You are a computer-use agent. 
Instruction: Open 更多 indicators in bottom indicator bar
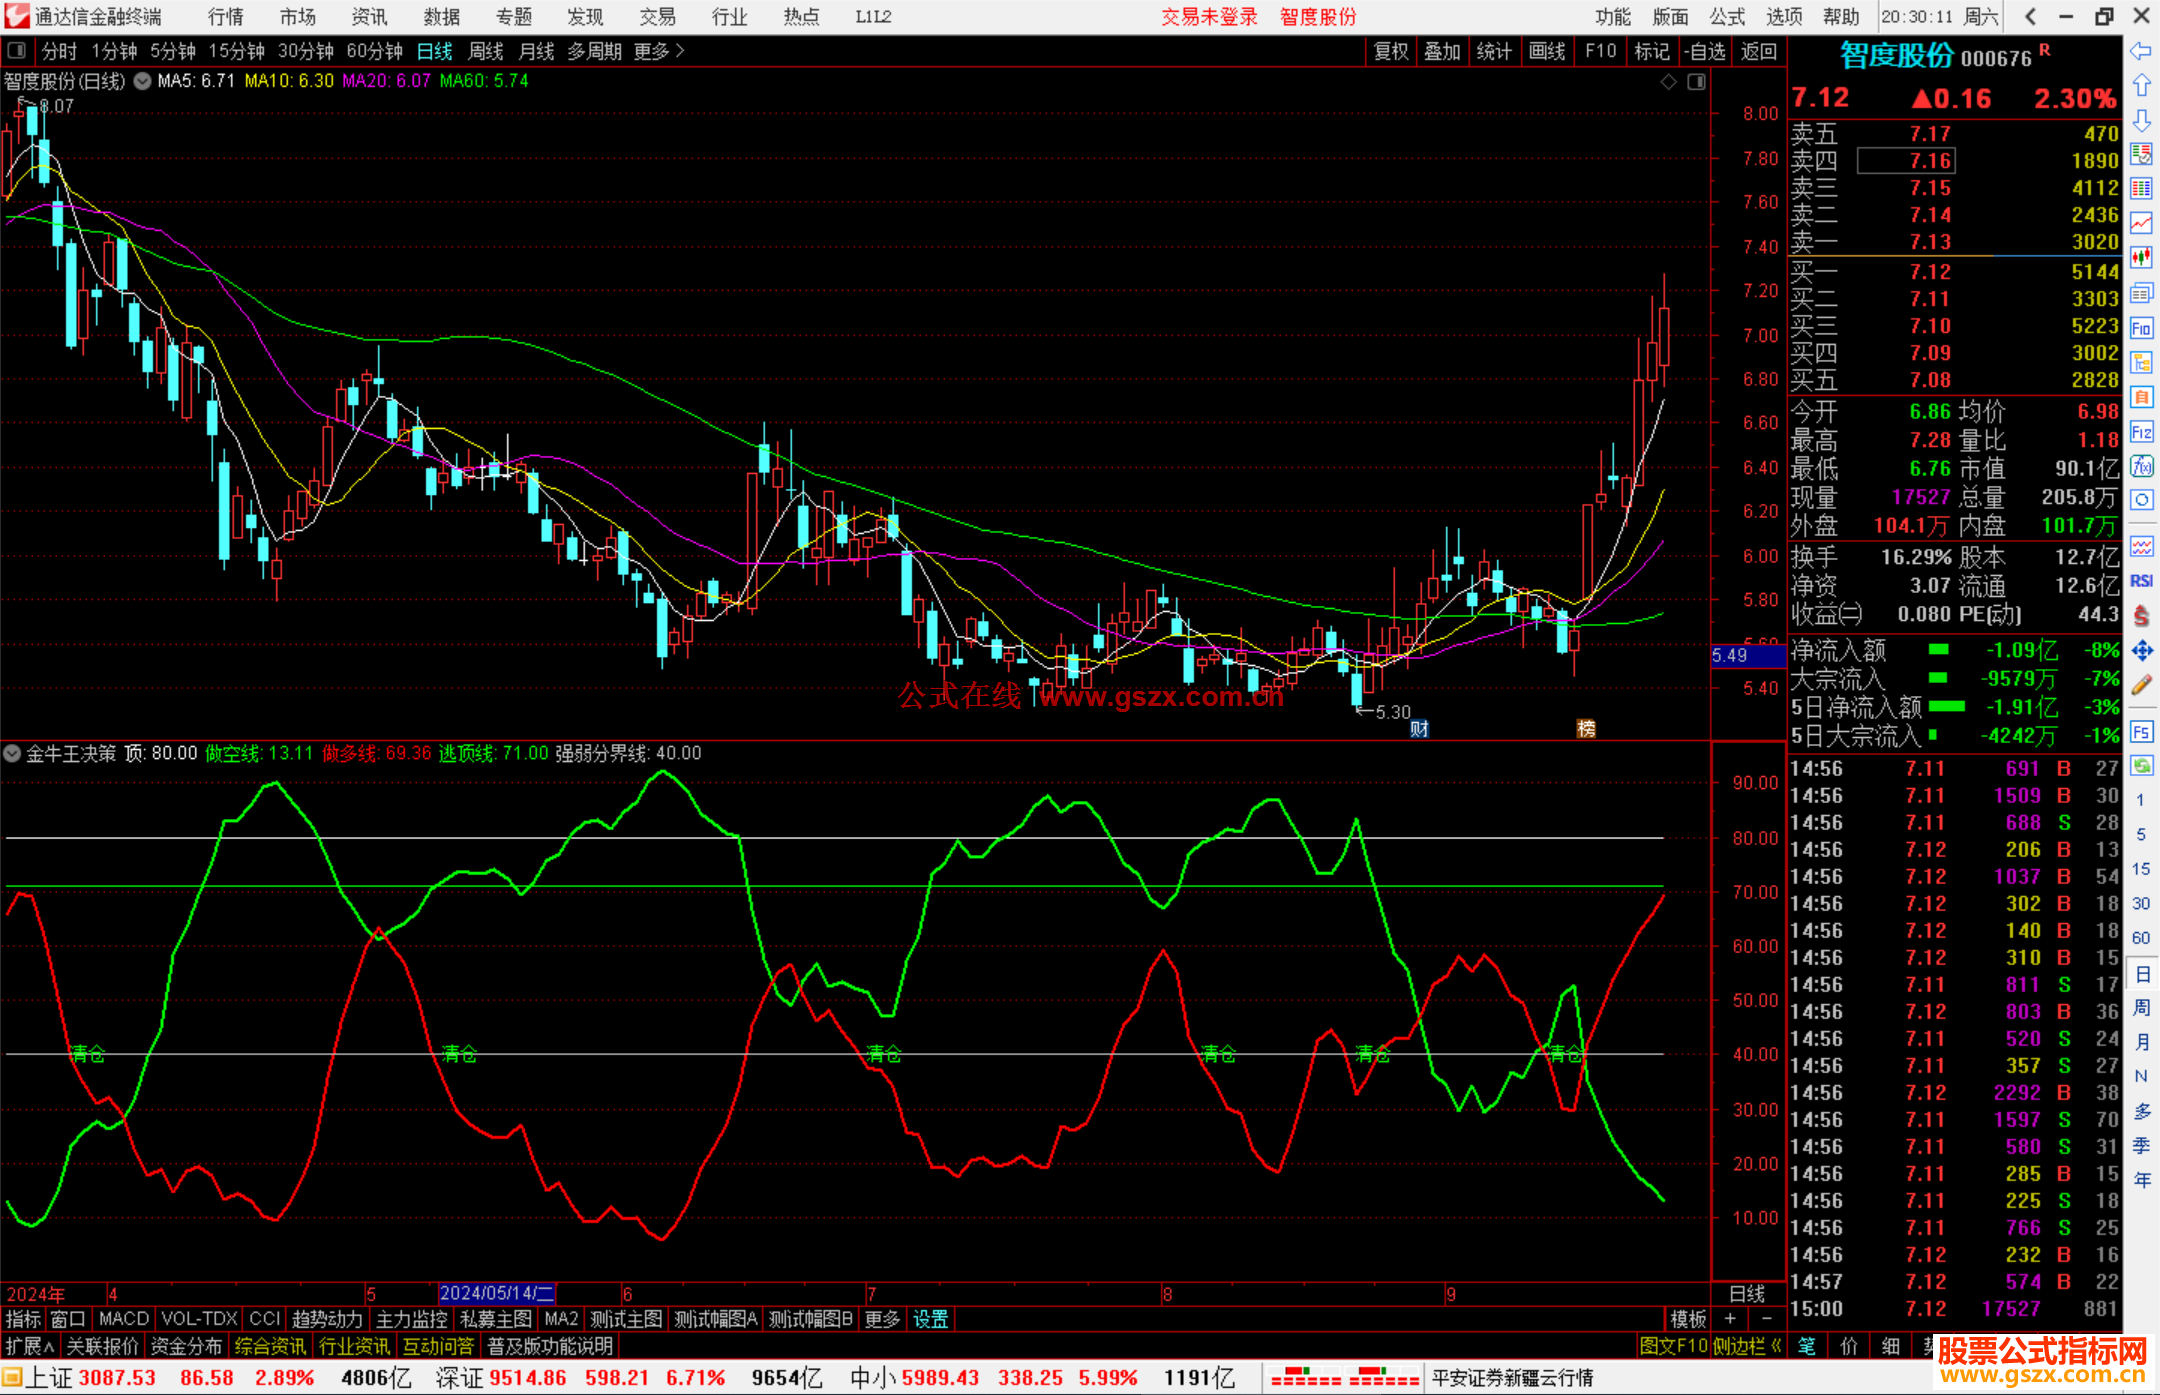pos(882,1319)
